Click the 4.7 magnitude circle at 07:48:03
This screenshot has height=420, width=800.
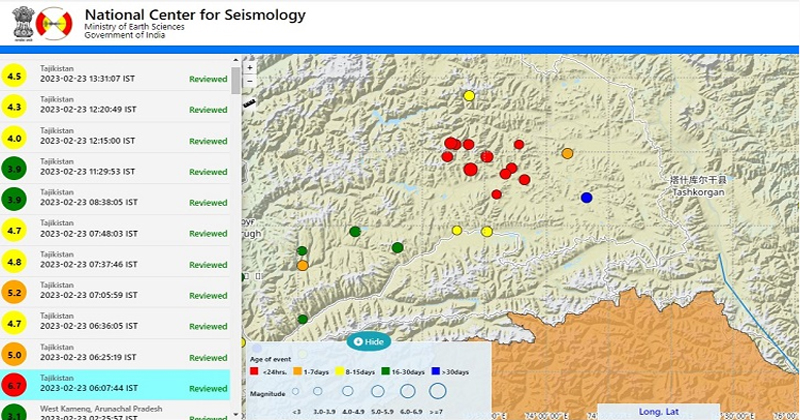14,231
